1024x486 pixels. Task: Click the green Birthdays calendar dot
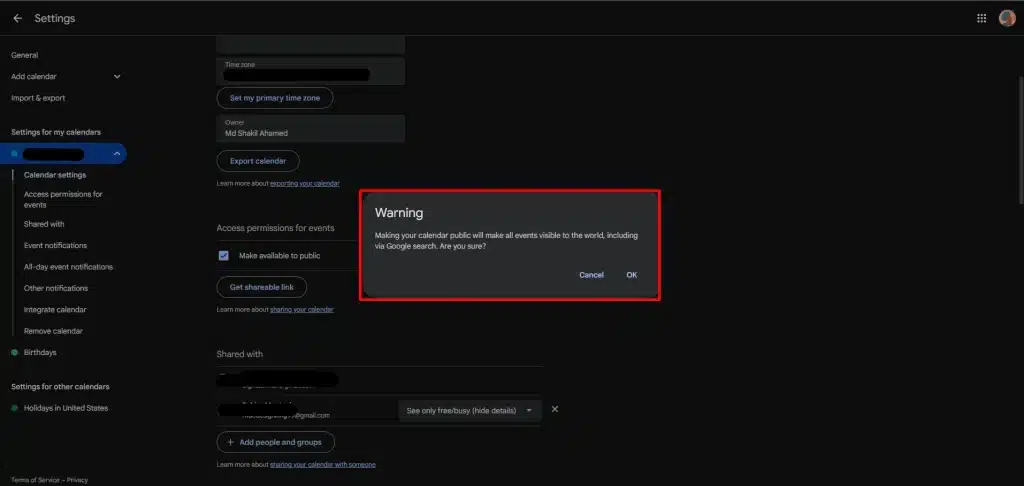point(14,352)
